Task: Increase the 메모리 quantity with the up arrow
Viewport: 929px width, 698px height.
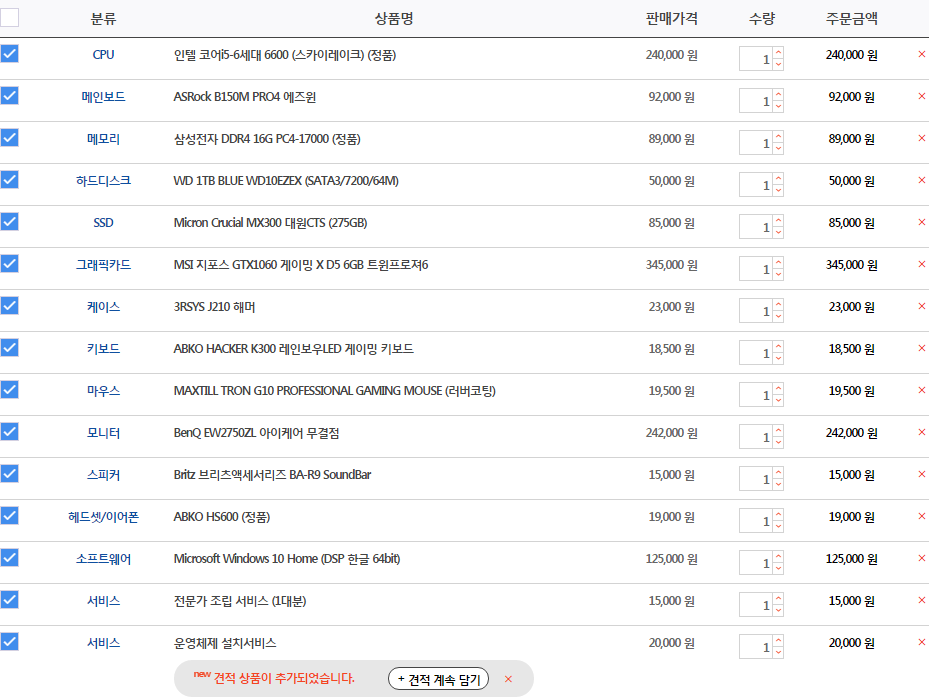Action: point(779,137)
